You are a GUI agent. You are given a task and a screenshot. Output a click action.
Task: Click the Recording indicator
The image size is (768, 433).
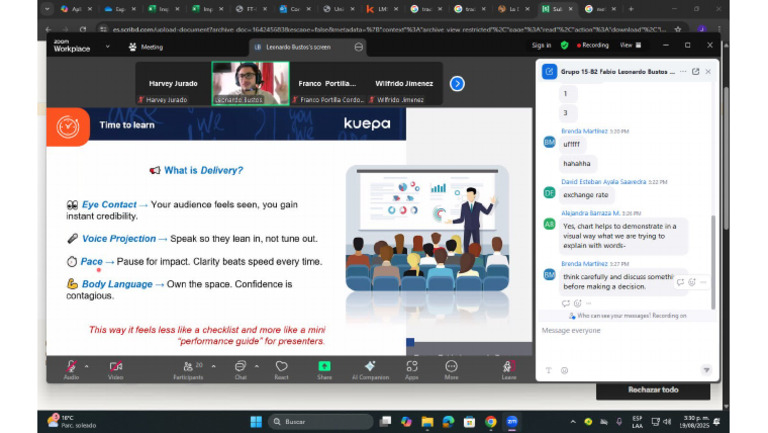593,45
